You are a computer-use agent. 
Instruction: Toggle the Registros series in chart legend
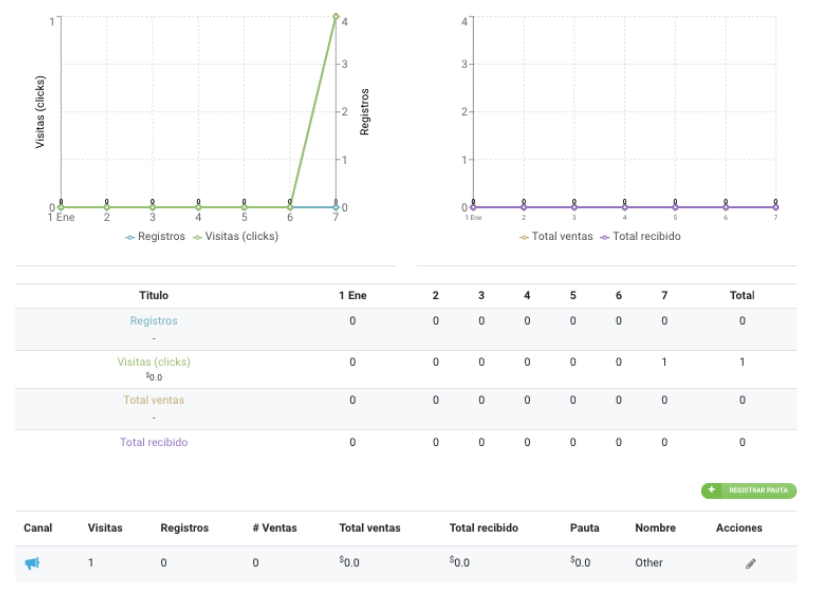[x=156, y=237]
